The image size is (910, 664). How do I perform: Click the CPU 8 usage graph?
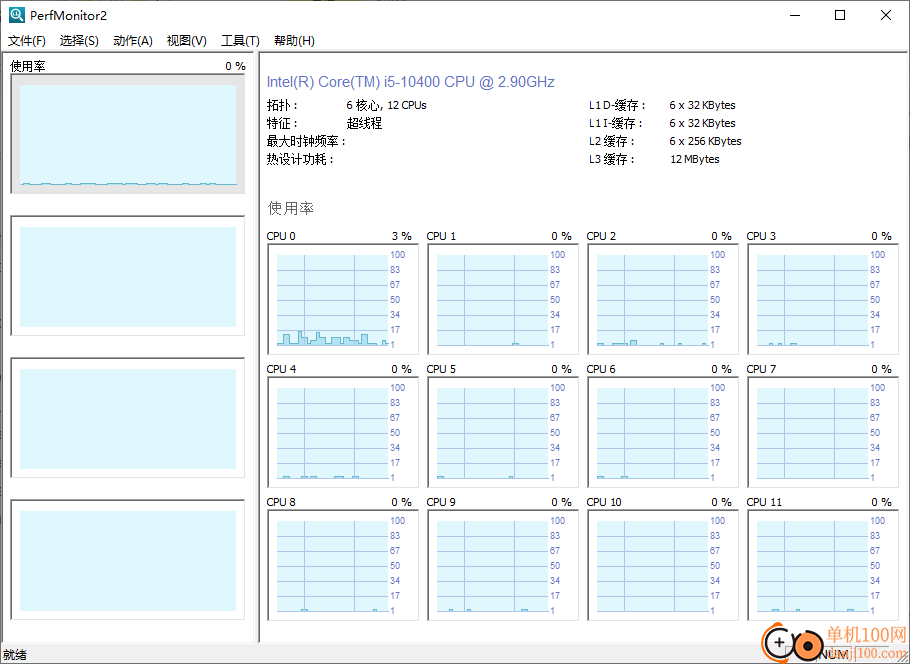tap(342, 565)
